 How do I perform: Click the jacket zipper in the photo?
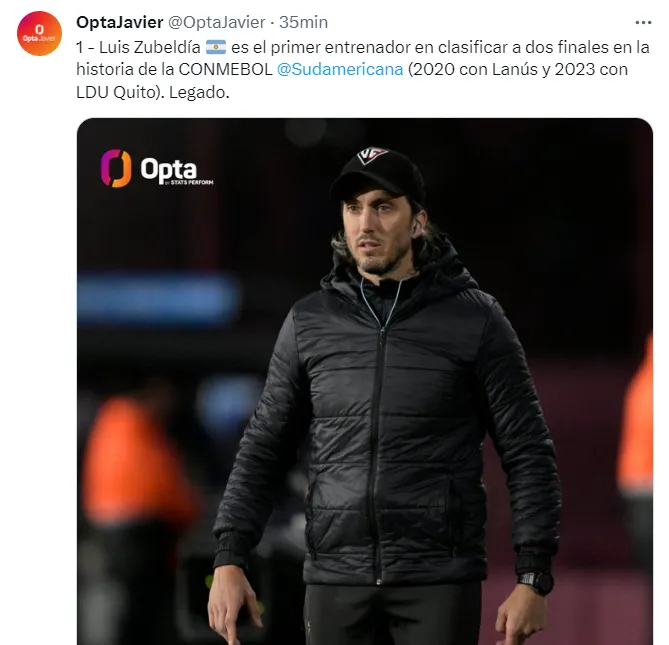(x=378, y=452)
